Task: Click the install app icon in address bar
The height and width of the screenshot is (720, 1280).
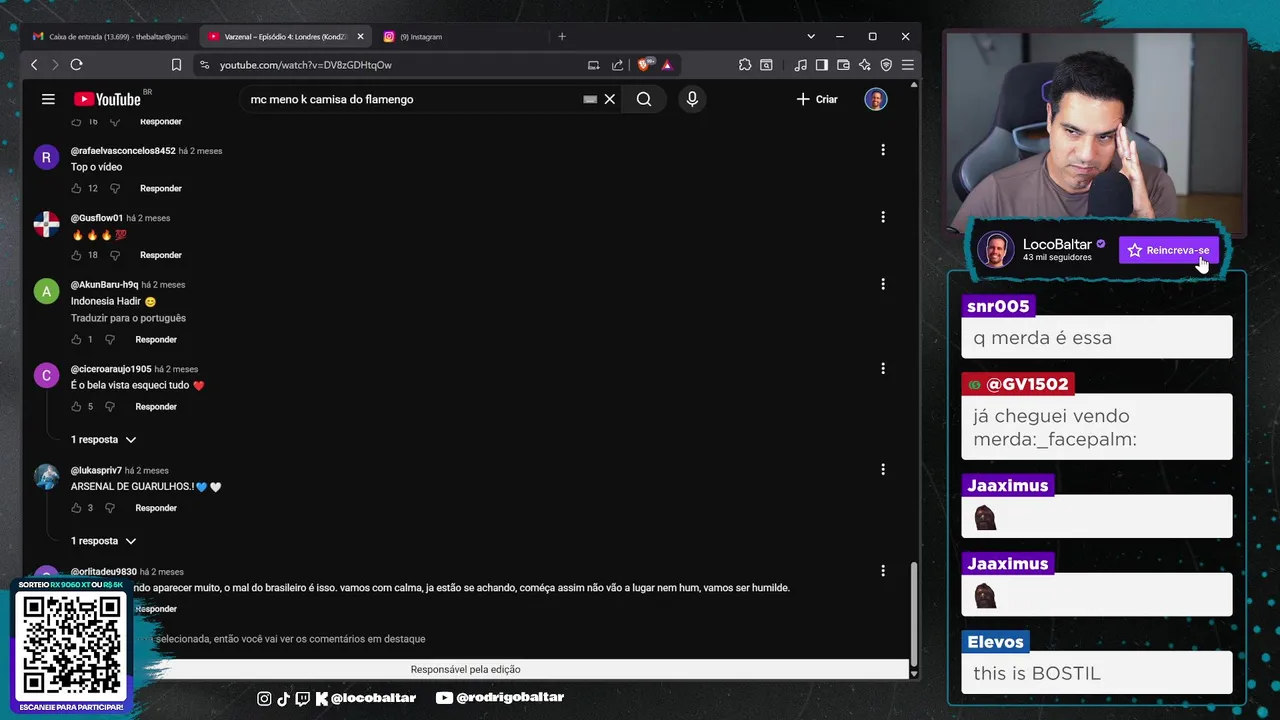Action: 594,65
